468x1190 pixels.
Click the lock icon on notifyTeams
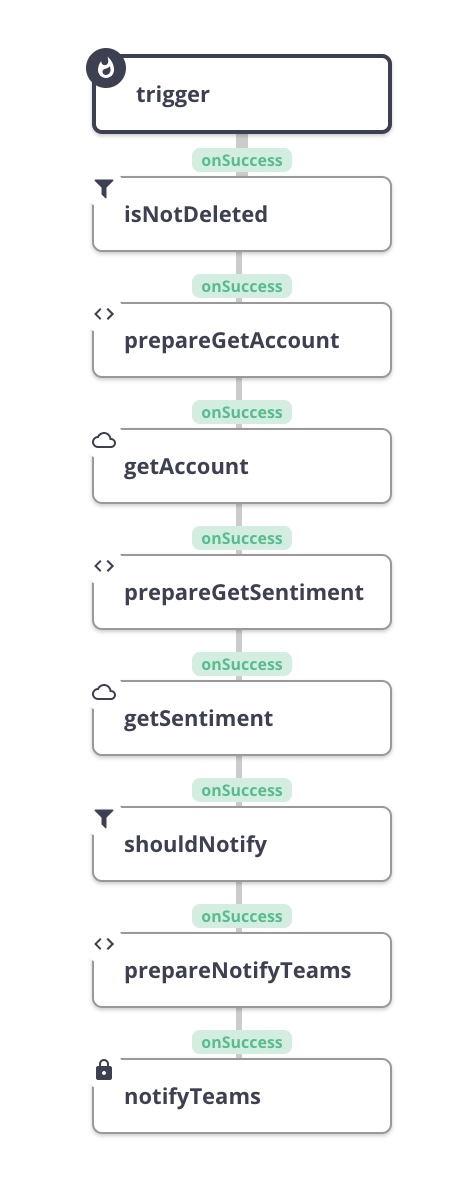[x=104, y=1070]
